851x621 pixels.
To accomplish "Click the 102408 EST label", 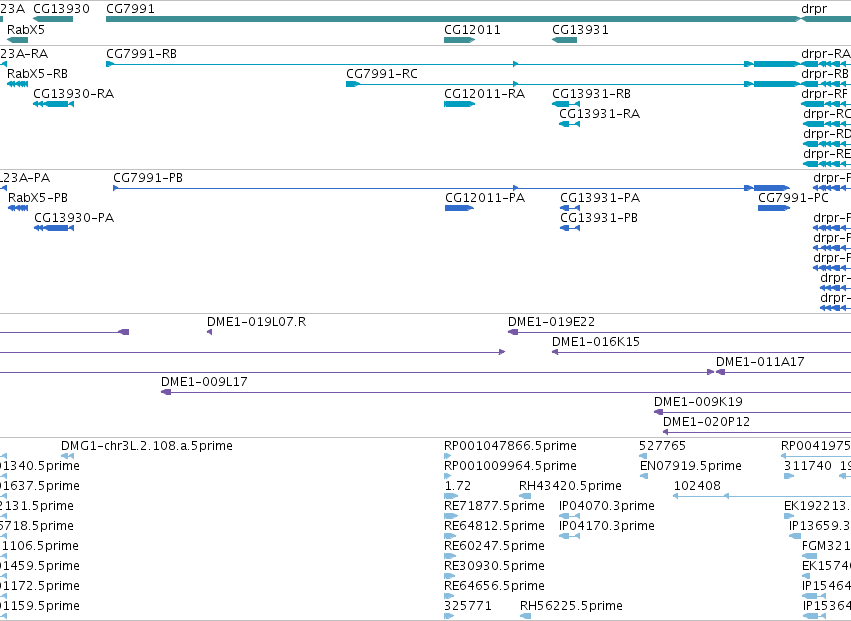I will pos(697,486).
